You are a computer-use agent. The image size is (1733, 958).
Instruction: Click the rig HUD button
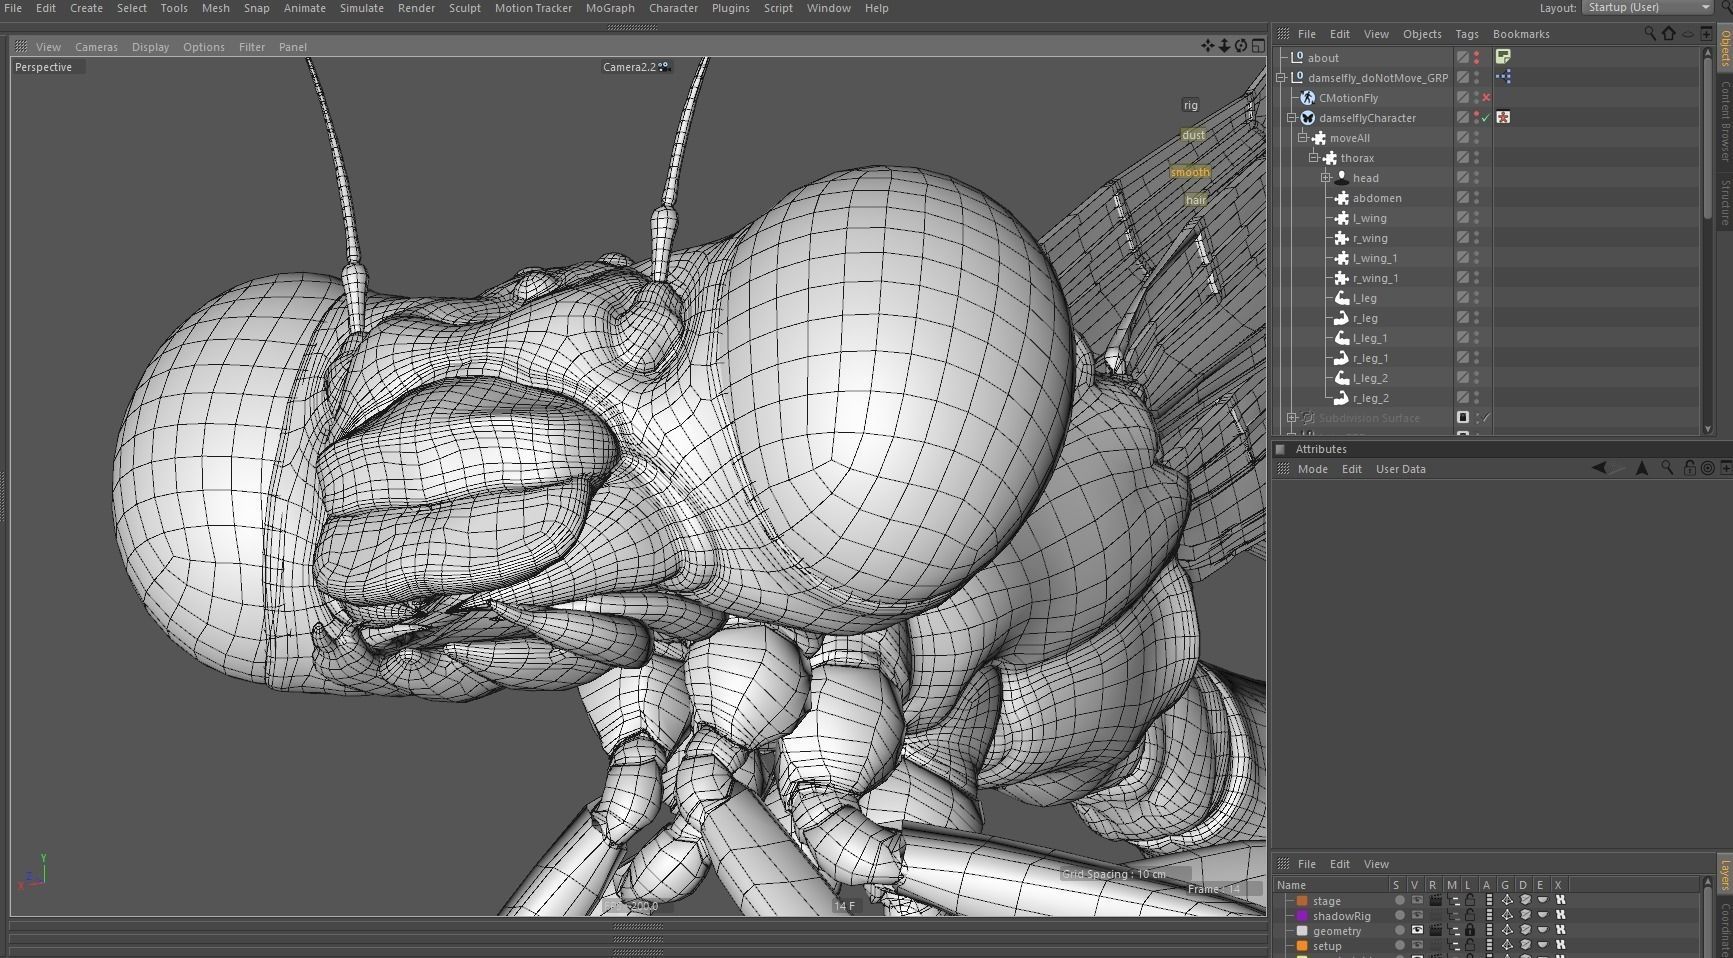click(x=1190, y=105)
